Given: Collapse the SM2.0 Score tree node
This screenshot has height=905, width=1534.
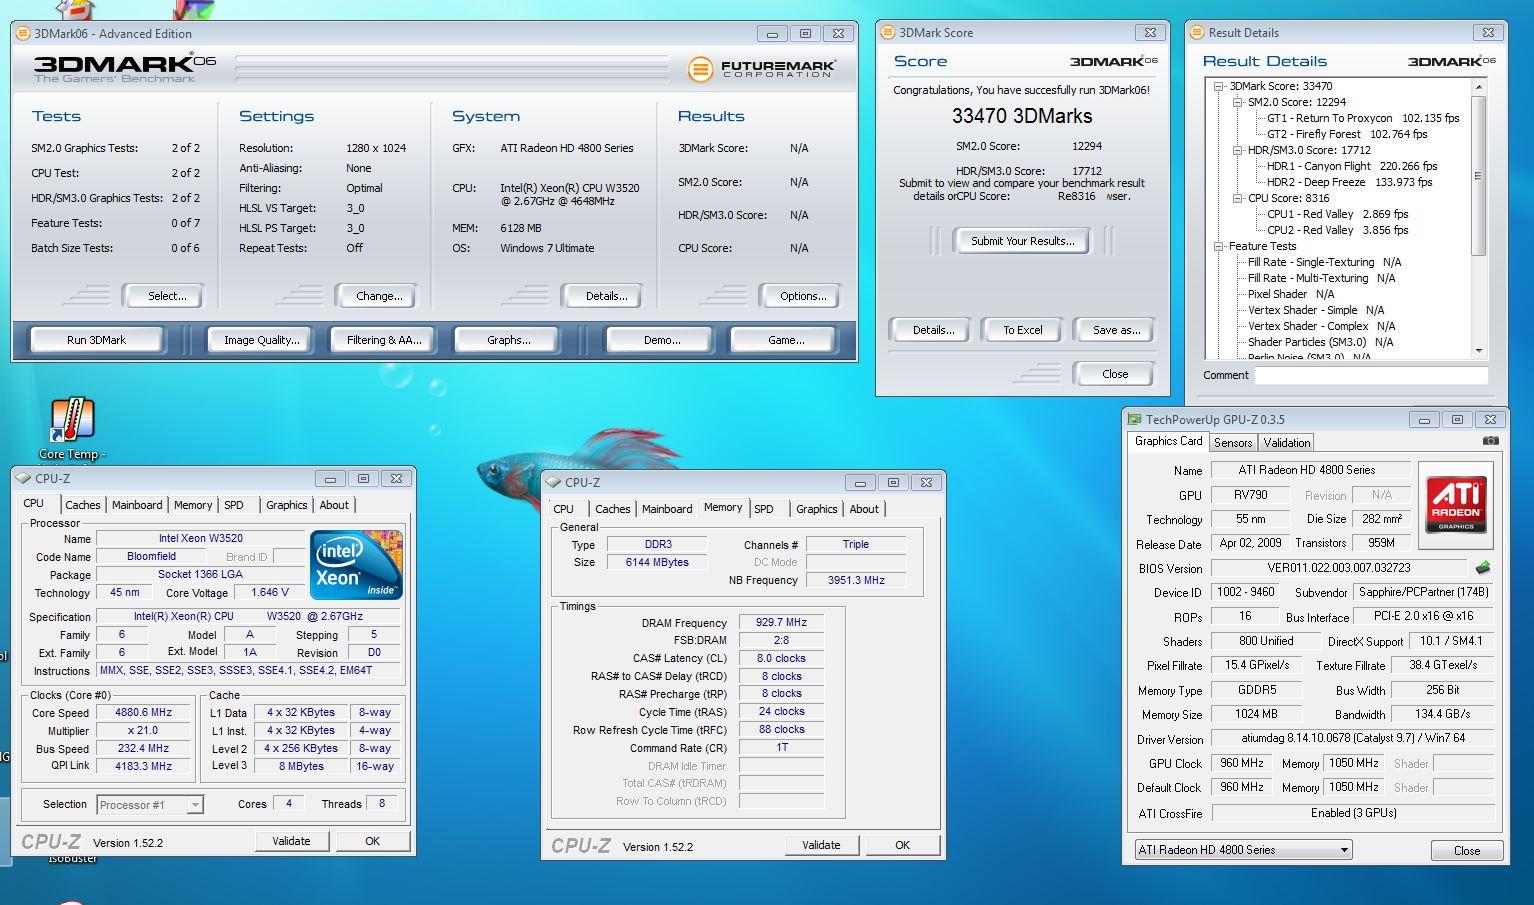Looking at the screenshot, I should (x=1238, y=102).
